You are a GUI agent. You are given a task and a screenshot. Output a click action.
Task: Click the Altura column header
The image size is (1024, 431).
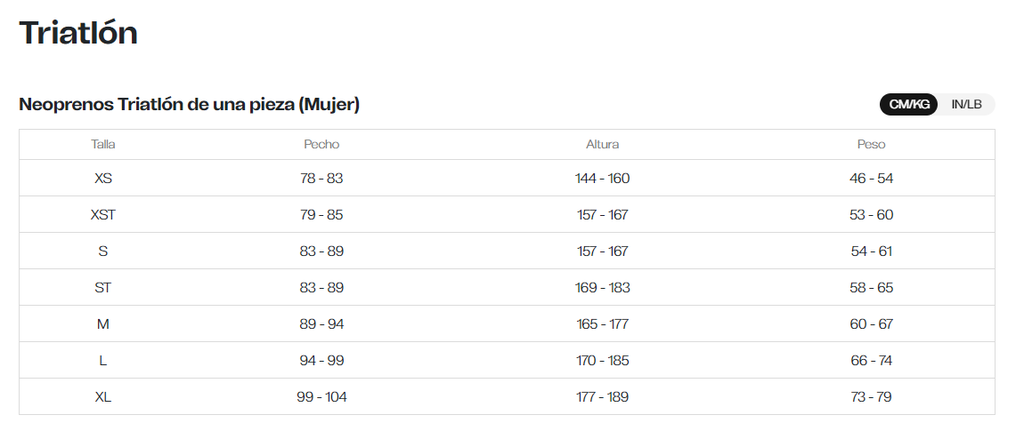(602, 144)
